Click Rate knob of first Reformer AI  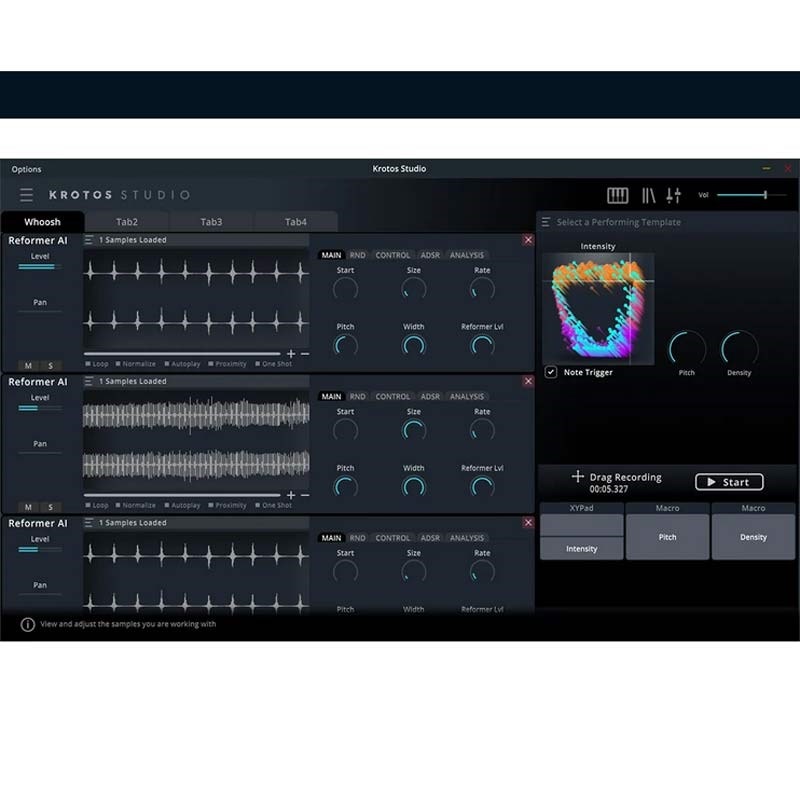[482, 289]
